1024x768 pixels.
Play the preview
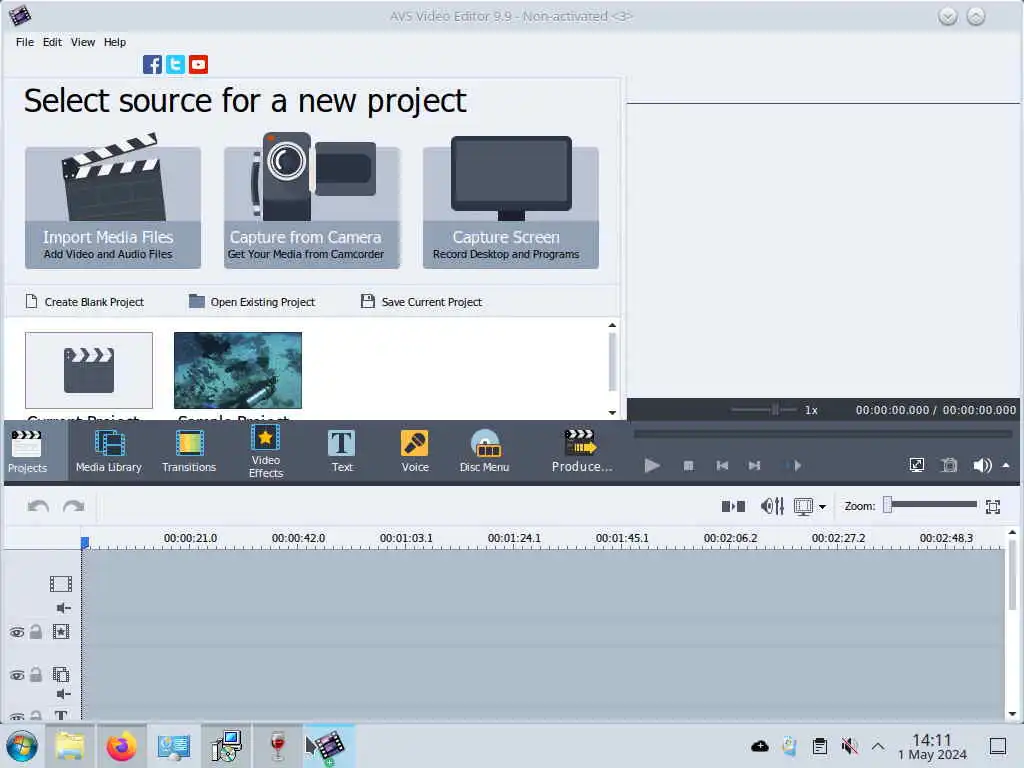pos(652,466)
